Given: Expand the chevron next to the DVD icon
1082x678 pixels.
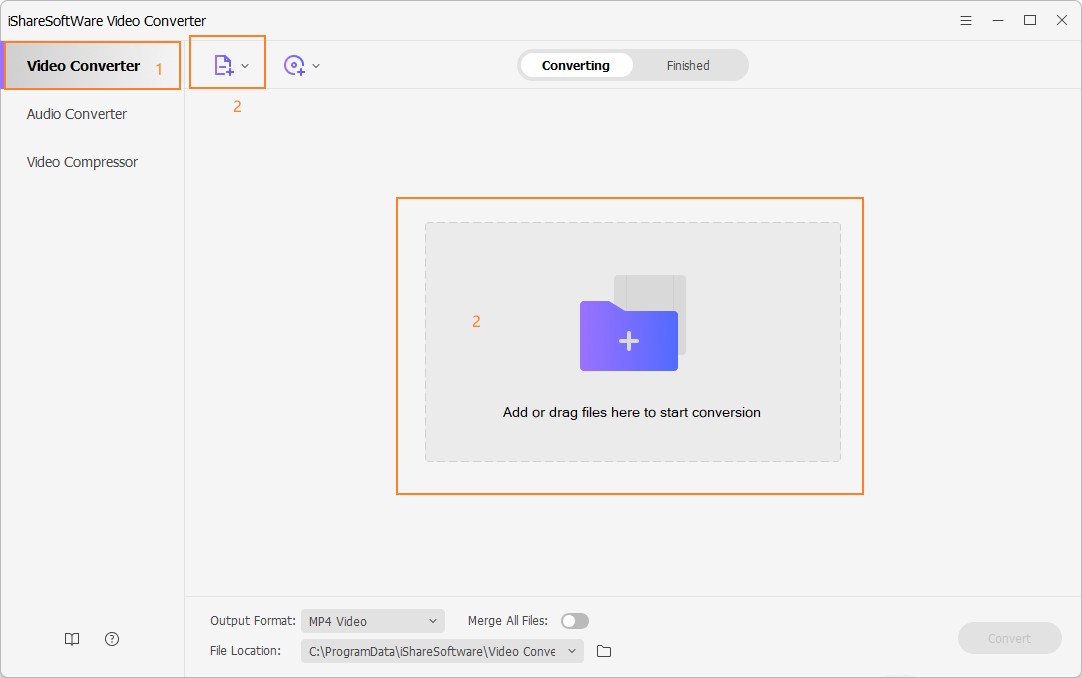Looking at the screenshot, I should (315, 64).
